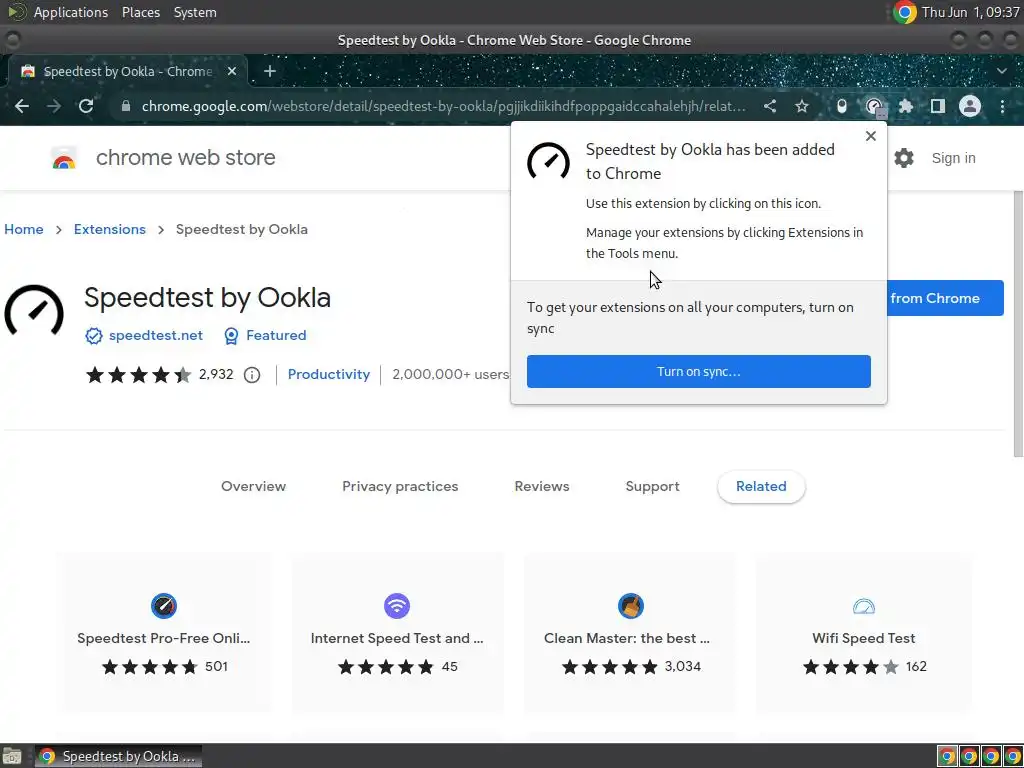This screenshot has height=768, width=1024.
Task: Click the Sign in link
Action: pyautogui.click(x=953, y=158)
